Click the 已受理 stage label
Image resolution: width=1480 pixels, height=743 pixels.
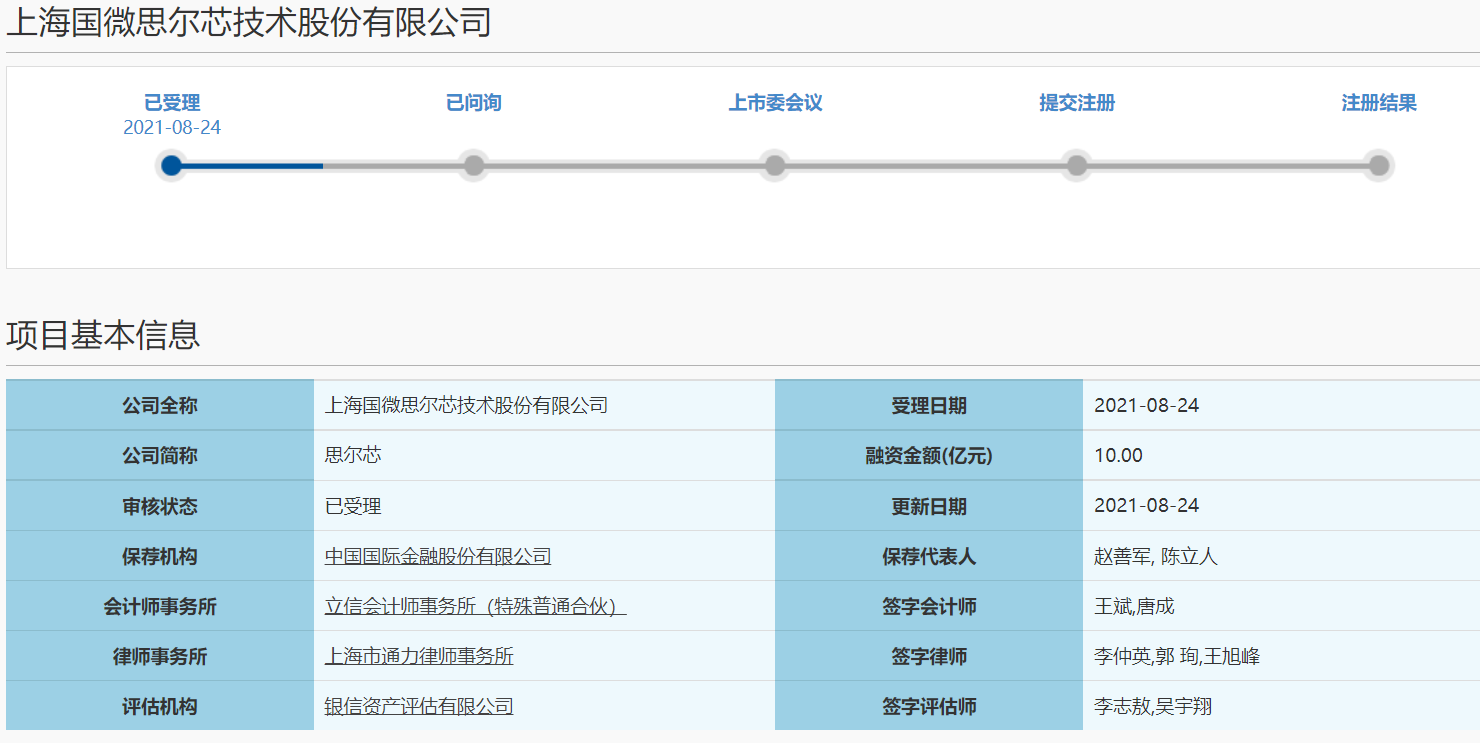tap(172, 103)
